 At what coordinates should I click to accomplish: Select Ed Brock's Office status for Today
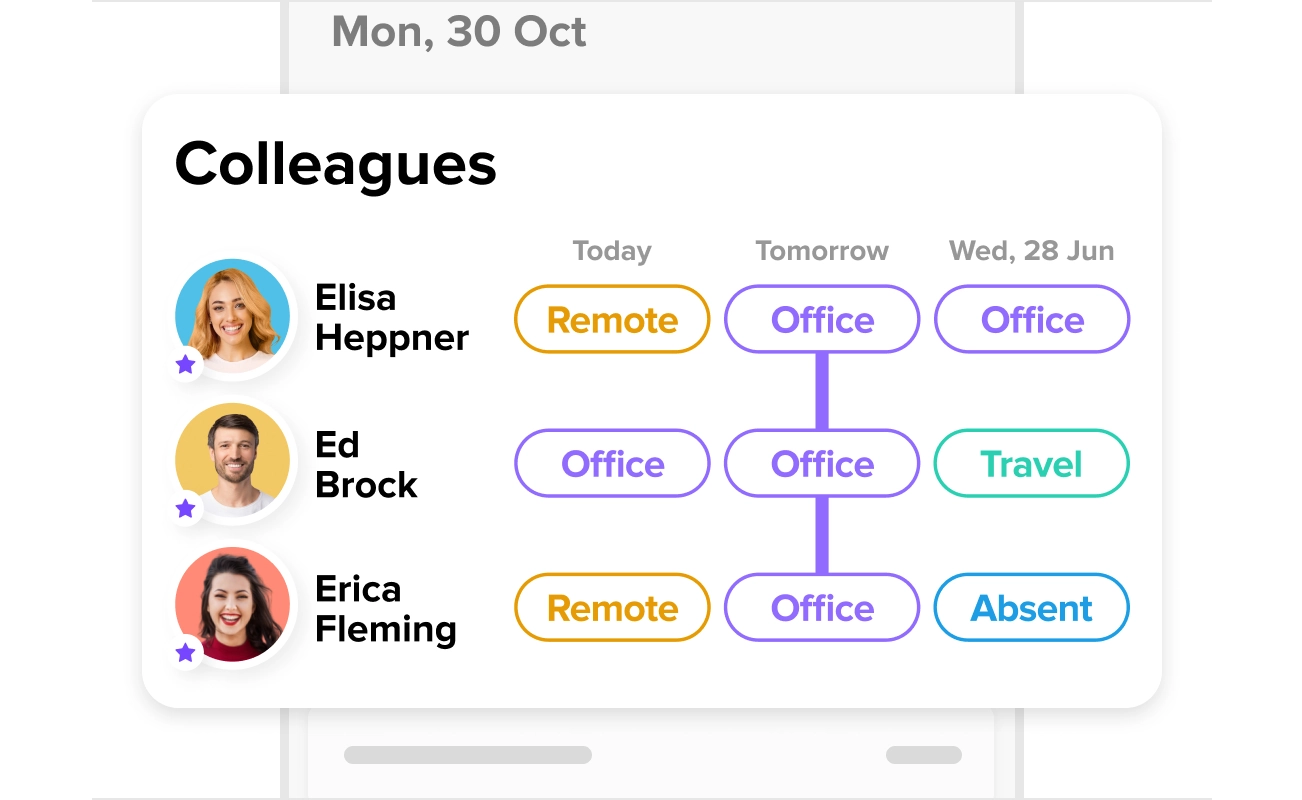(612, 463)
